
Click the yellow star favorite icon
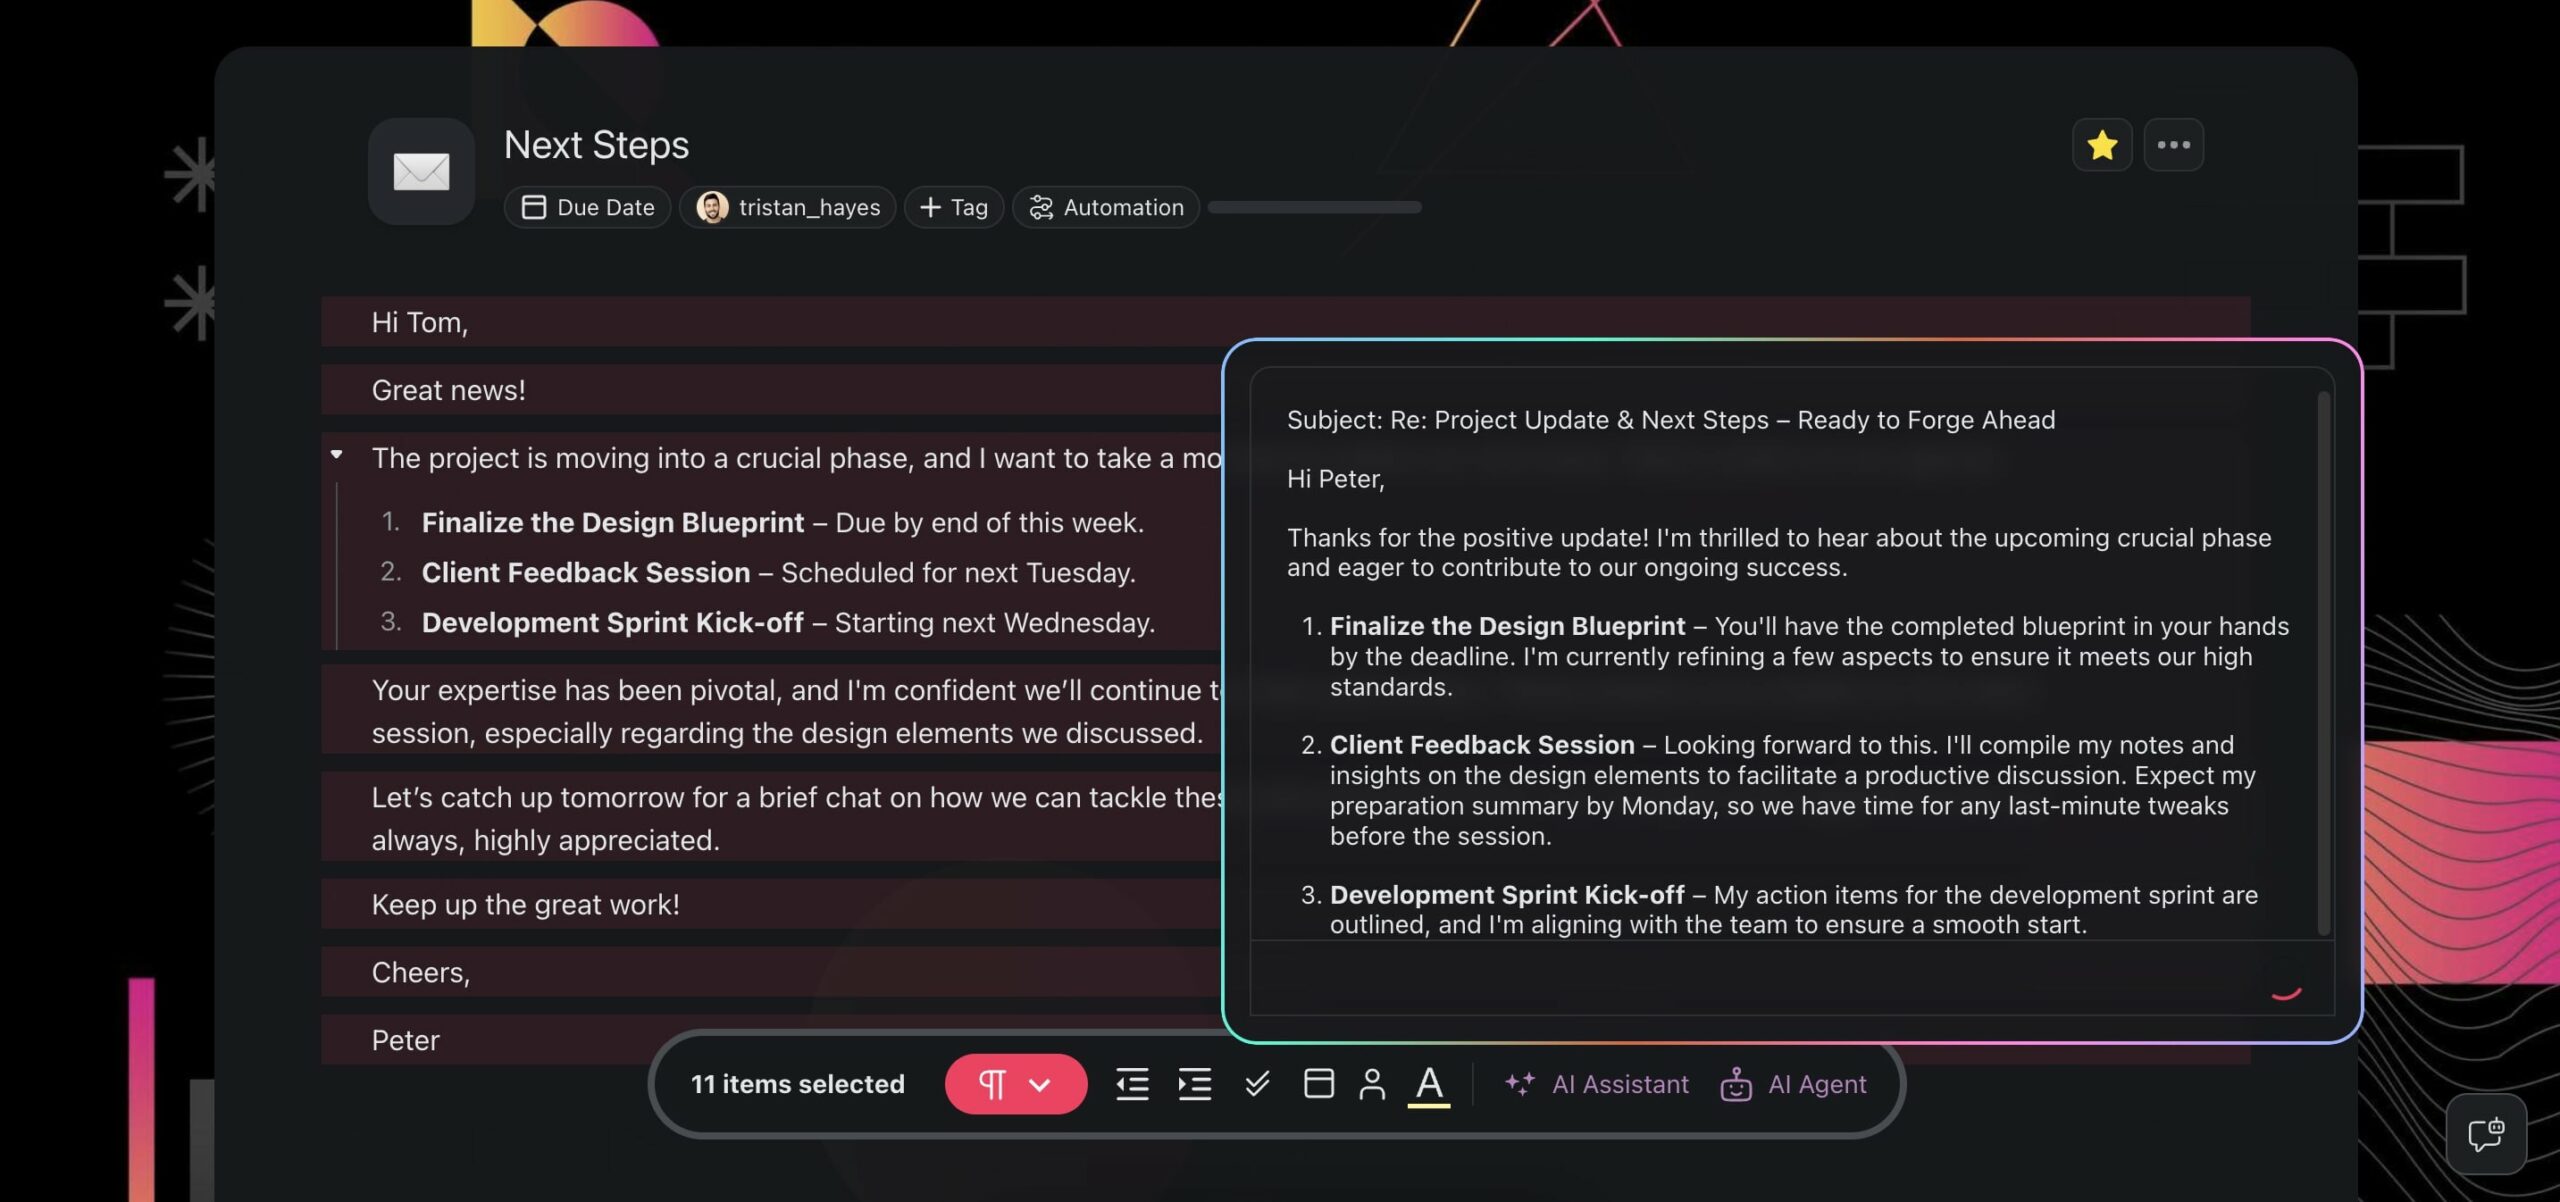[x=2101, y=146]
